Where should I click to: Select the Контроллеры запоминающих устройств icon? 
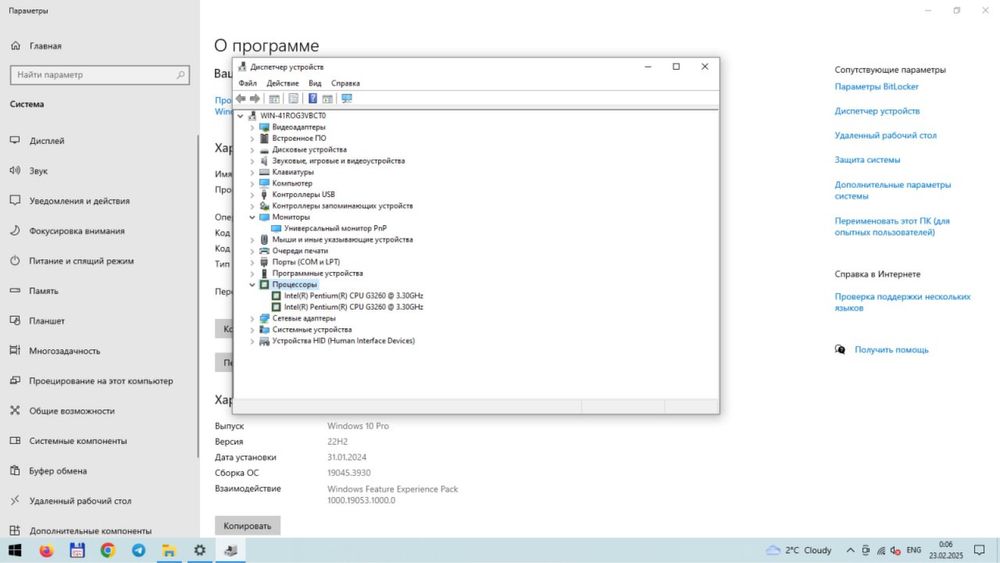(264, 206)
